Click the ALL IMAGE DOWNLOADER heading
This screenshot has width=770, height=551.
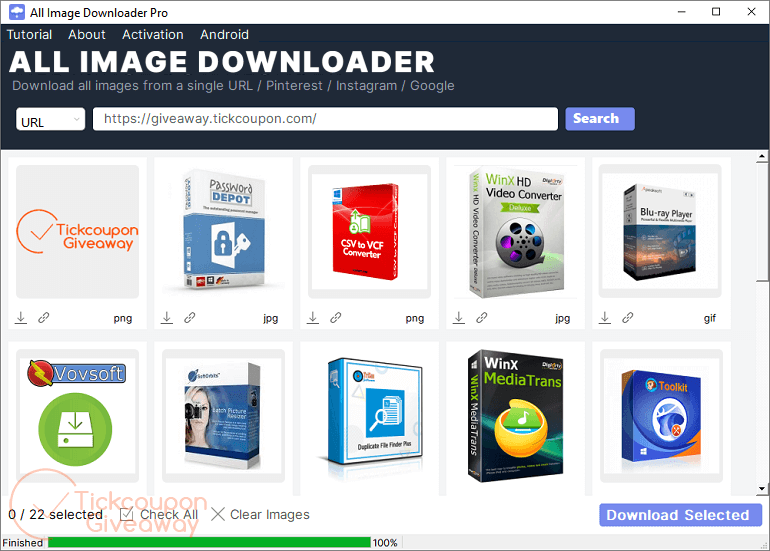tap(222, 62)
